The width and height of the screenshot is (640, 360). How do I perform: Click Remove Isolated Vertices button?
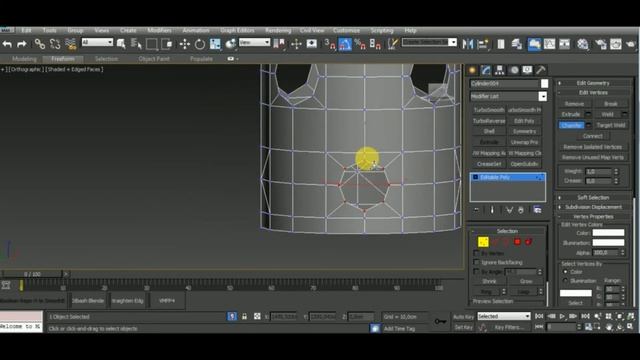pyautogui.click(x=593, y=147)
